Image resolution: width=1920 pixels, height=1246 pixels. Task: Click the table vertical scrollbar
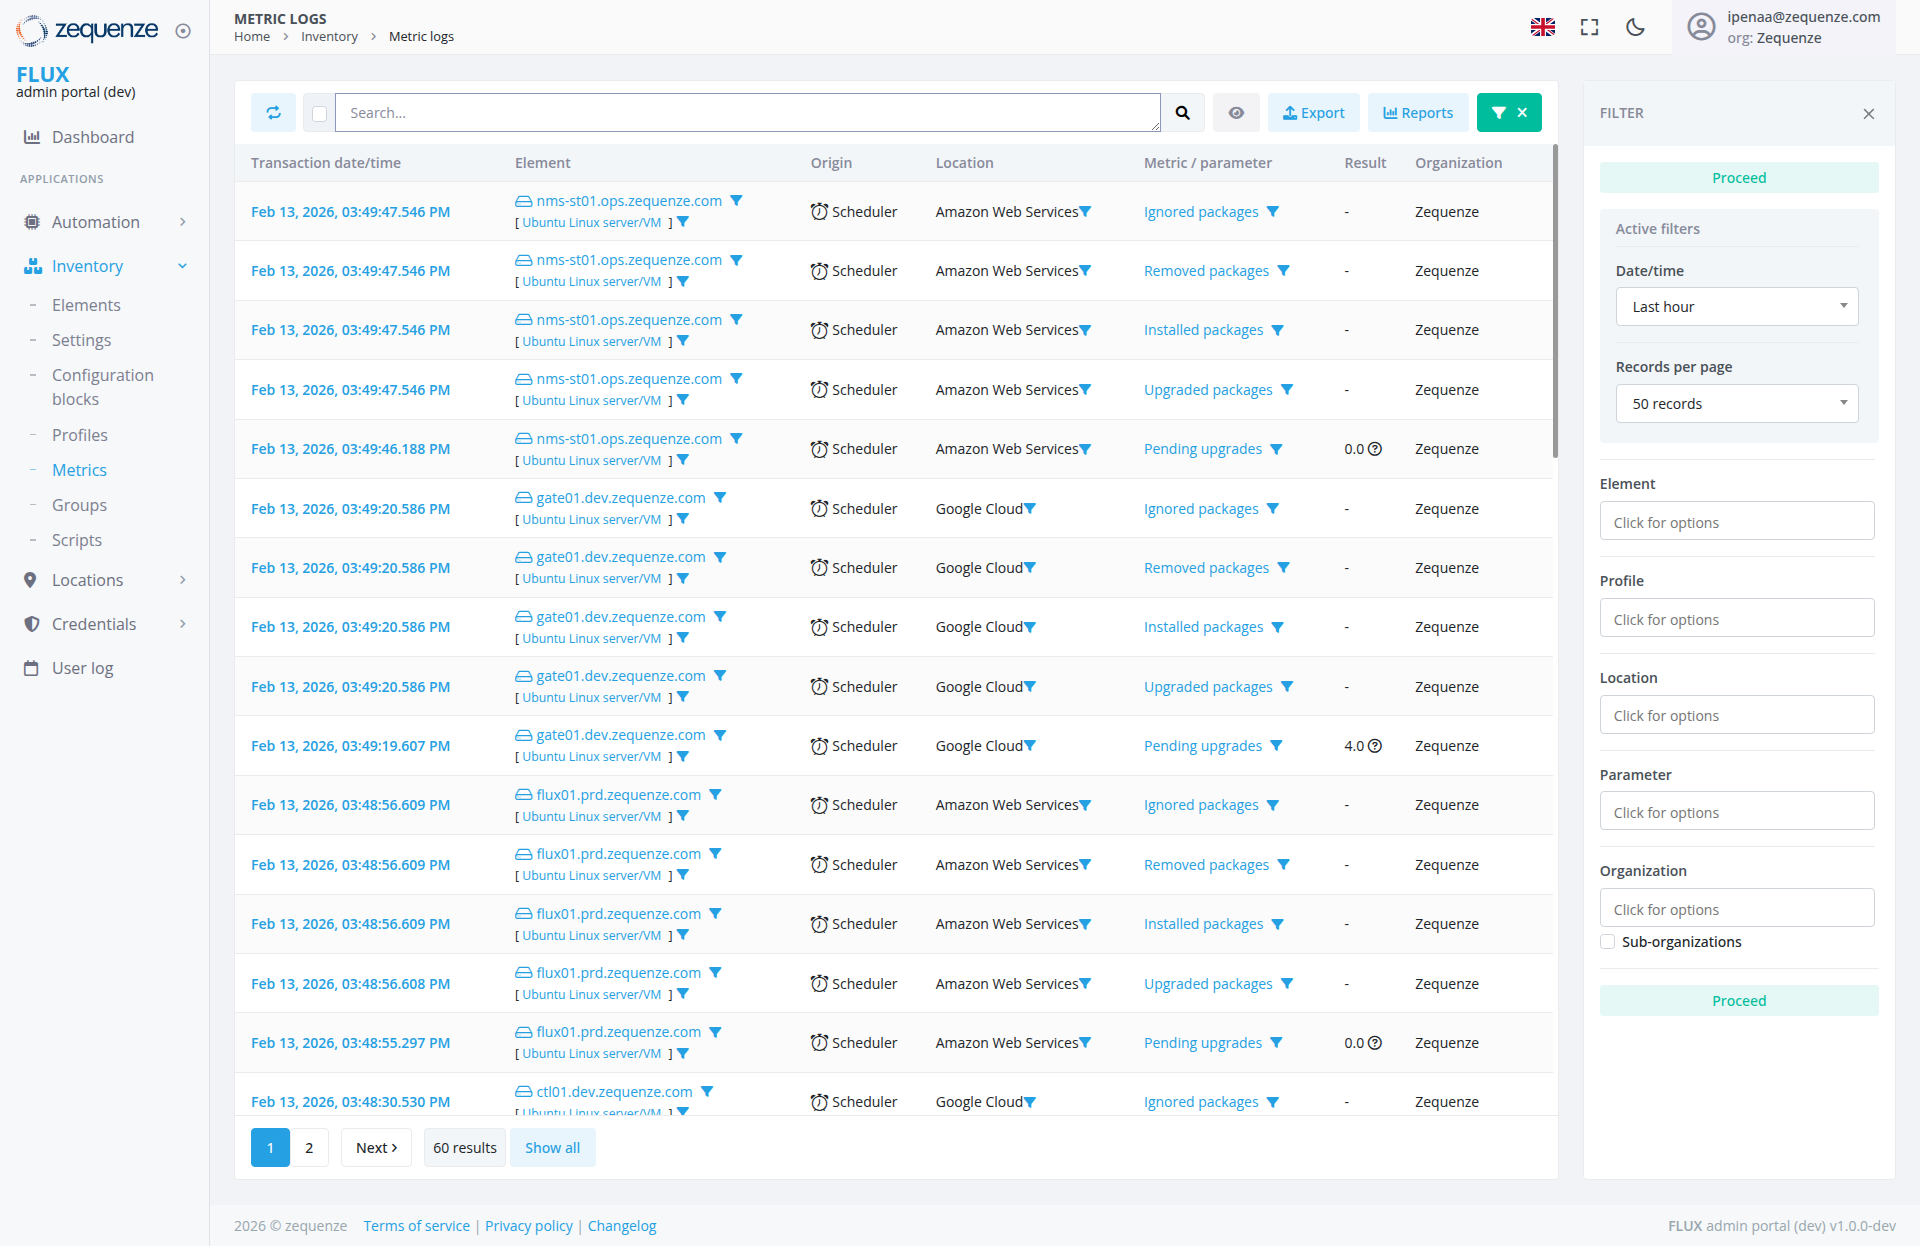pos(1555,300)
